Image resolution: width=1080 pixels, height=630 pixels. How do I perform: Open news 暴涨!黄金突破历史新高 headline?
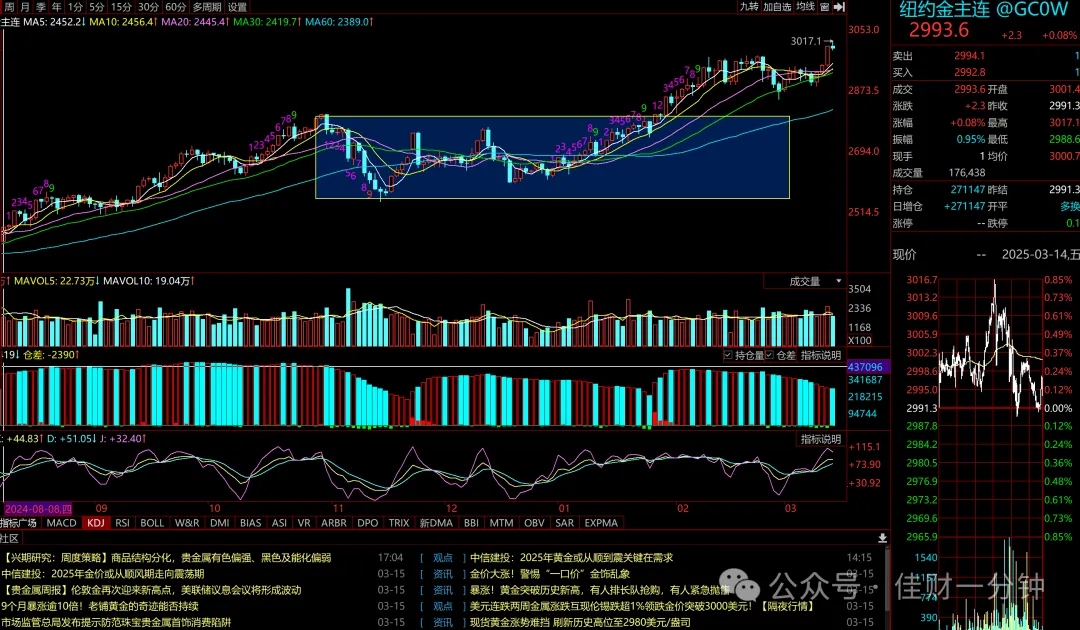pos(599,590)
